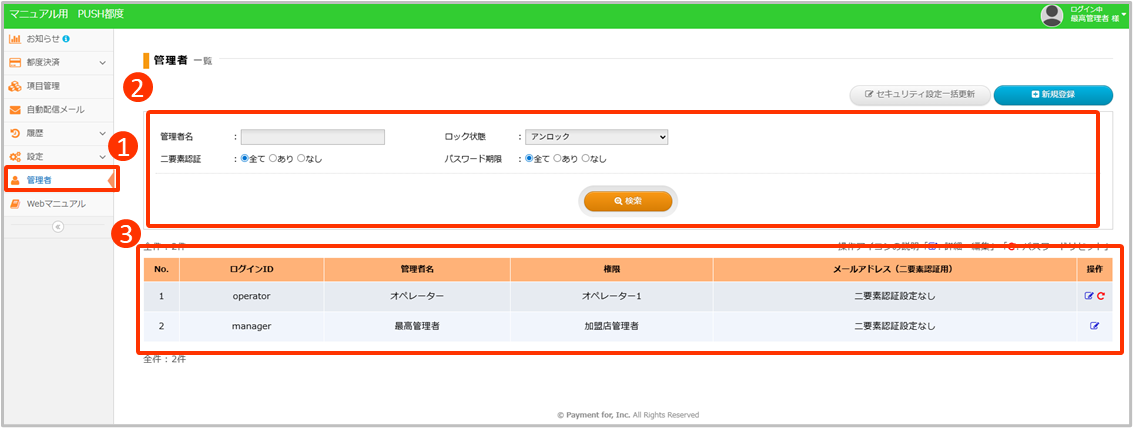Click the edit icon for operator row
The width and height of the screenshot is (1133, 428).
click(1089, 296)
